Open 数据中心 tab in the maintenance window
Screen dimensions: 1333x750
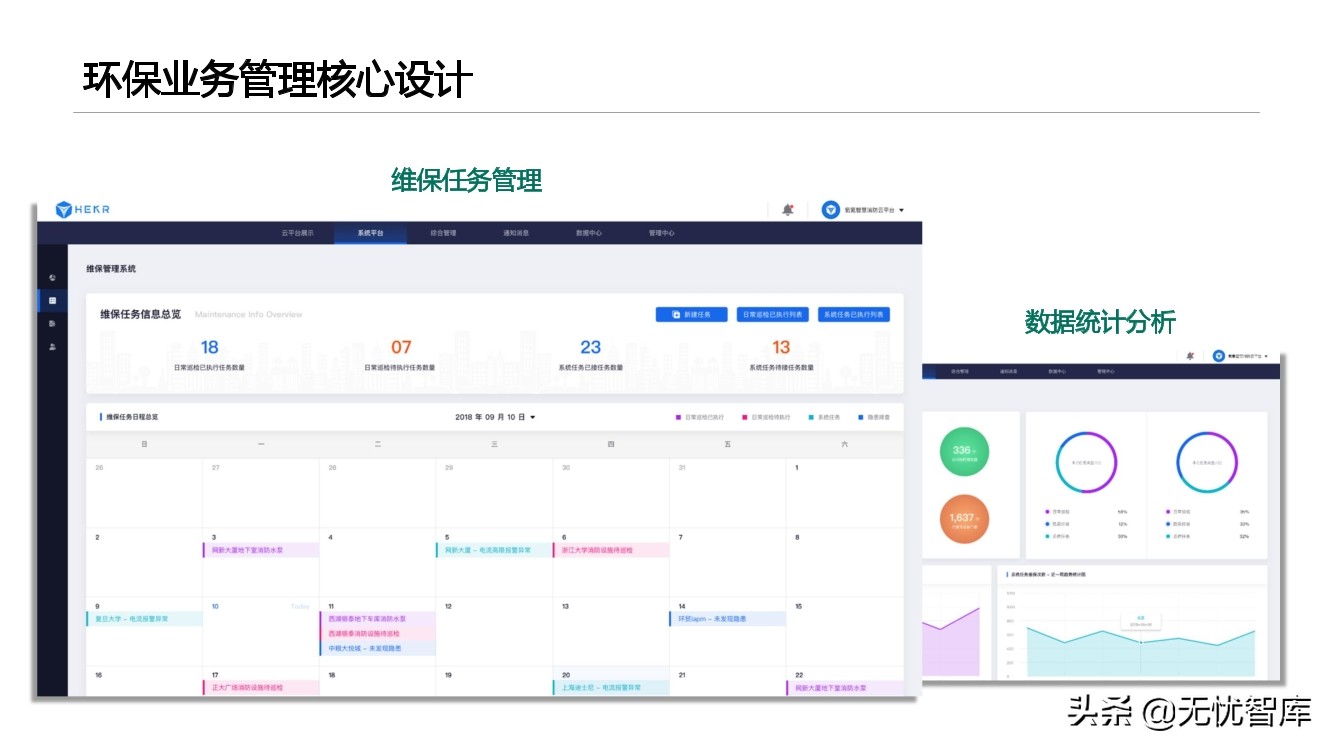tap(589, 233)
